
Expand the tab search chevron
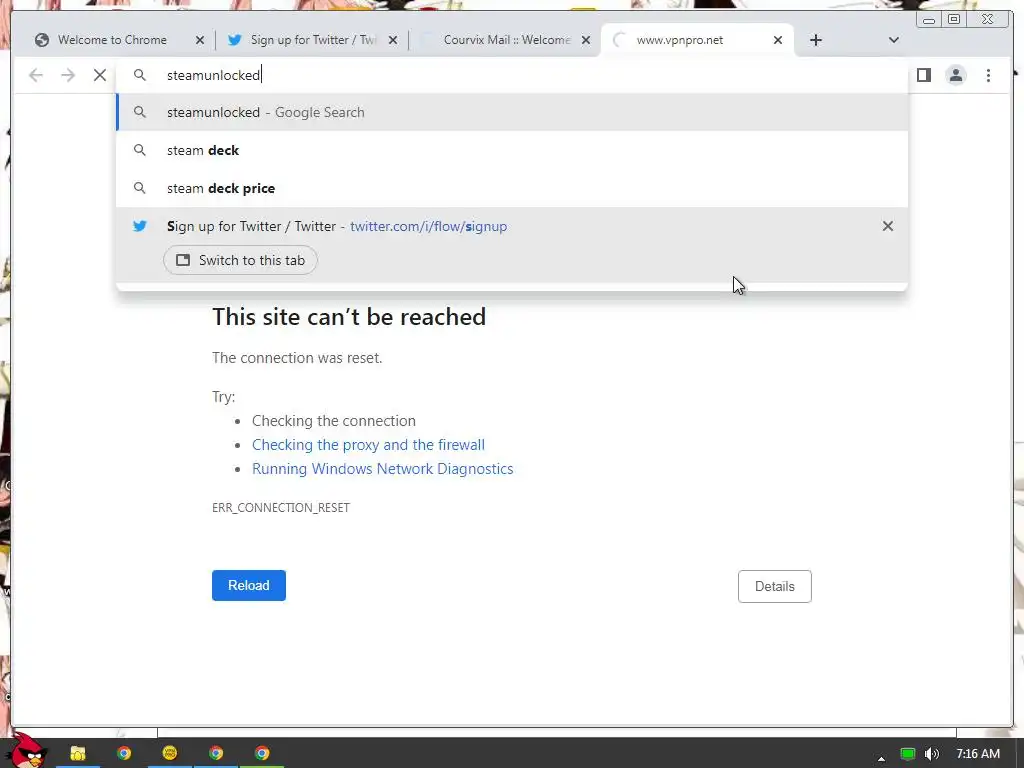point(893,40)
